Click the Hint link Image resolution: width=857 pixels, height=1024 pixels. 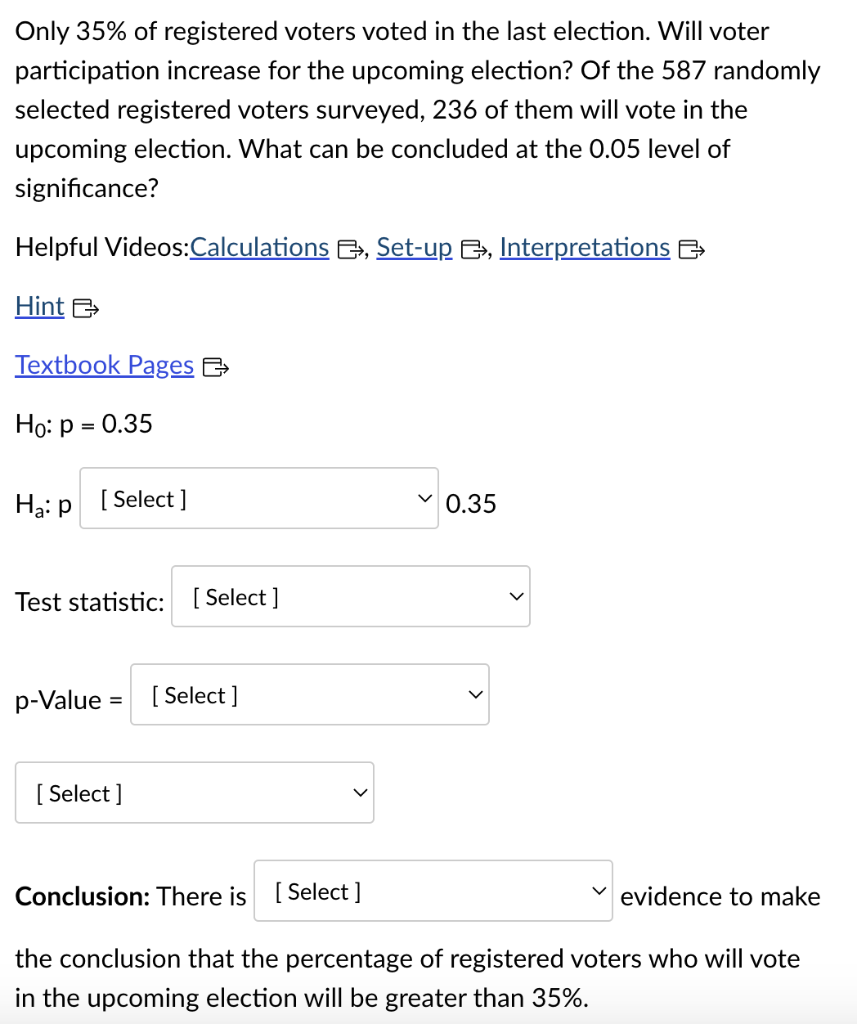(39, 306)
